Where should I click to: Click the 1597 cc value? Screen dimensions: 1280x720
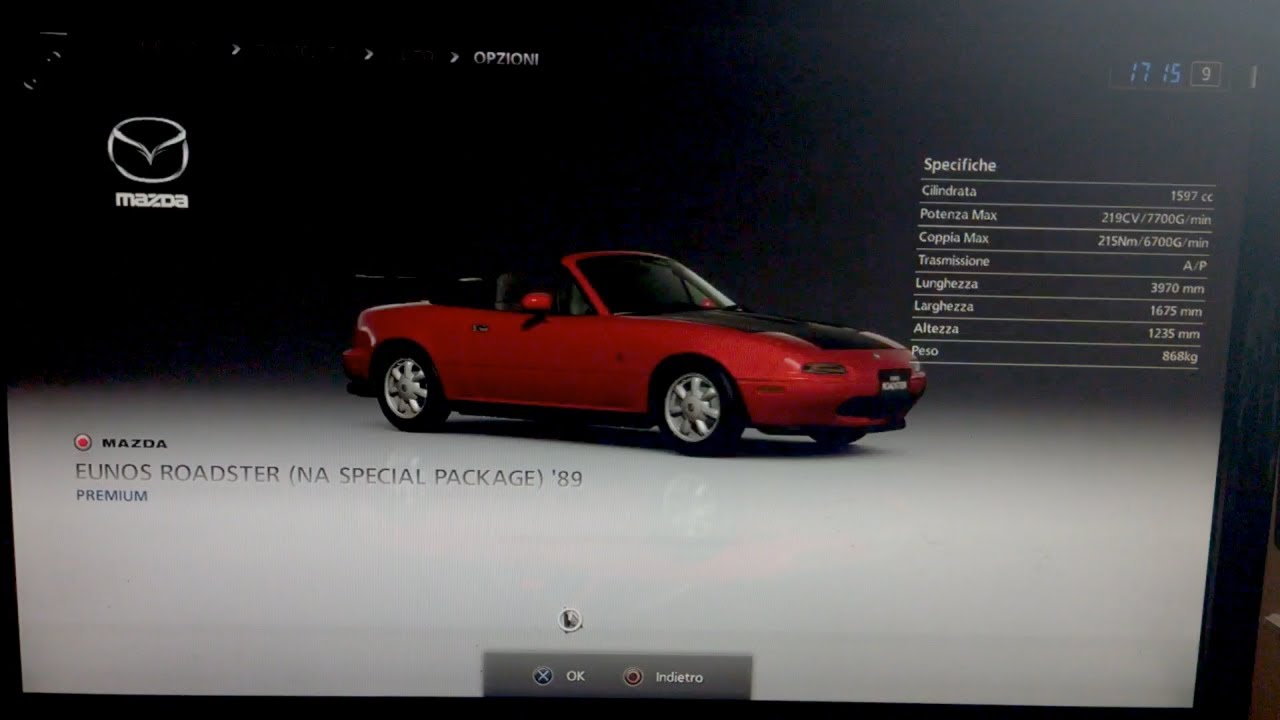(x=1192, y=196)
